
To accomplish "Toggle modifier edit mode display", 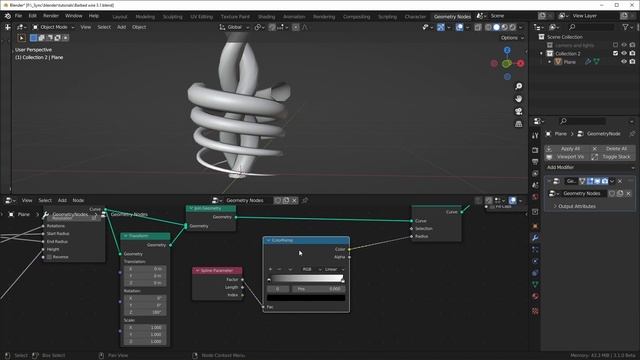I will [590, 181].
